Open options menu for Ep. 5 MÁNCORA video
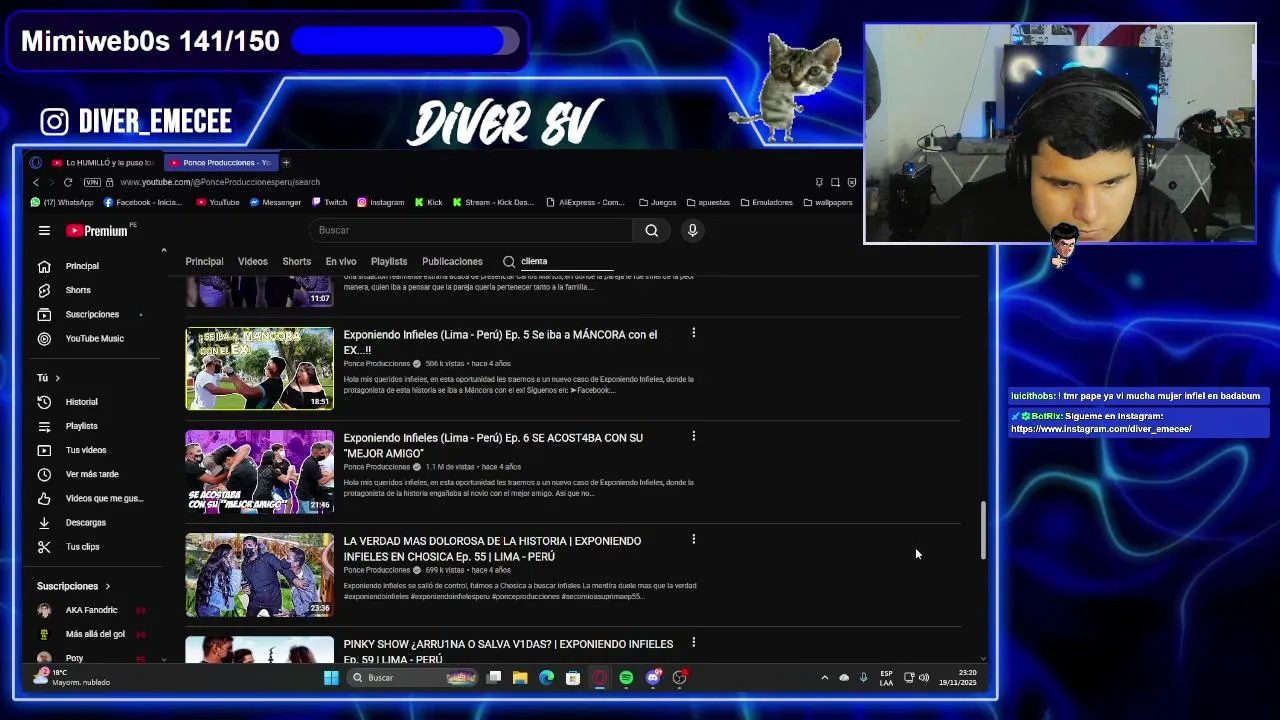Screen dimensions: 1280x720 coord(693,333)
